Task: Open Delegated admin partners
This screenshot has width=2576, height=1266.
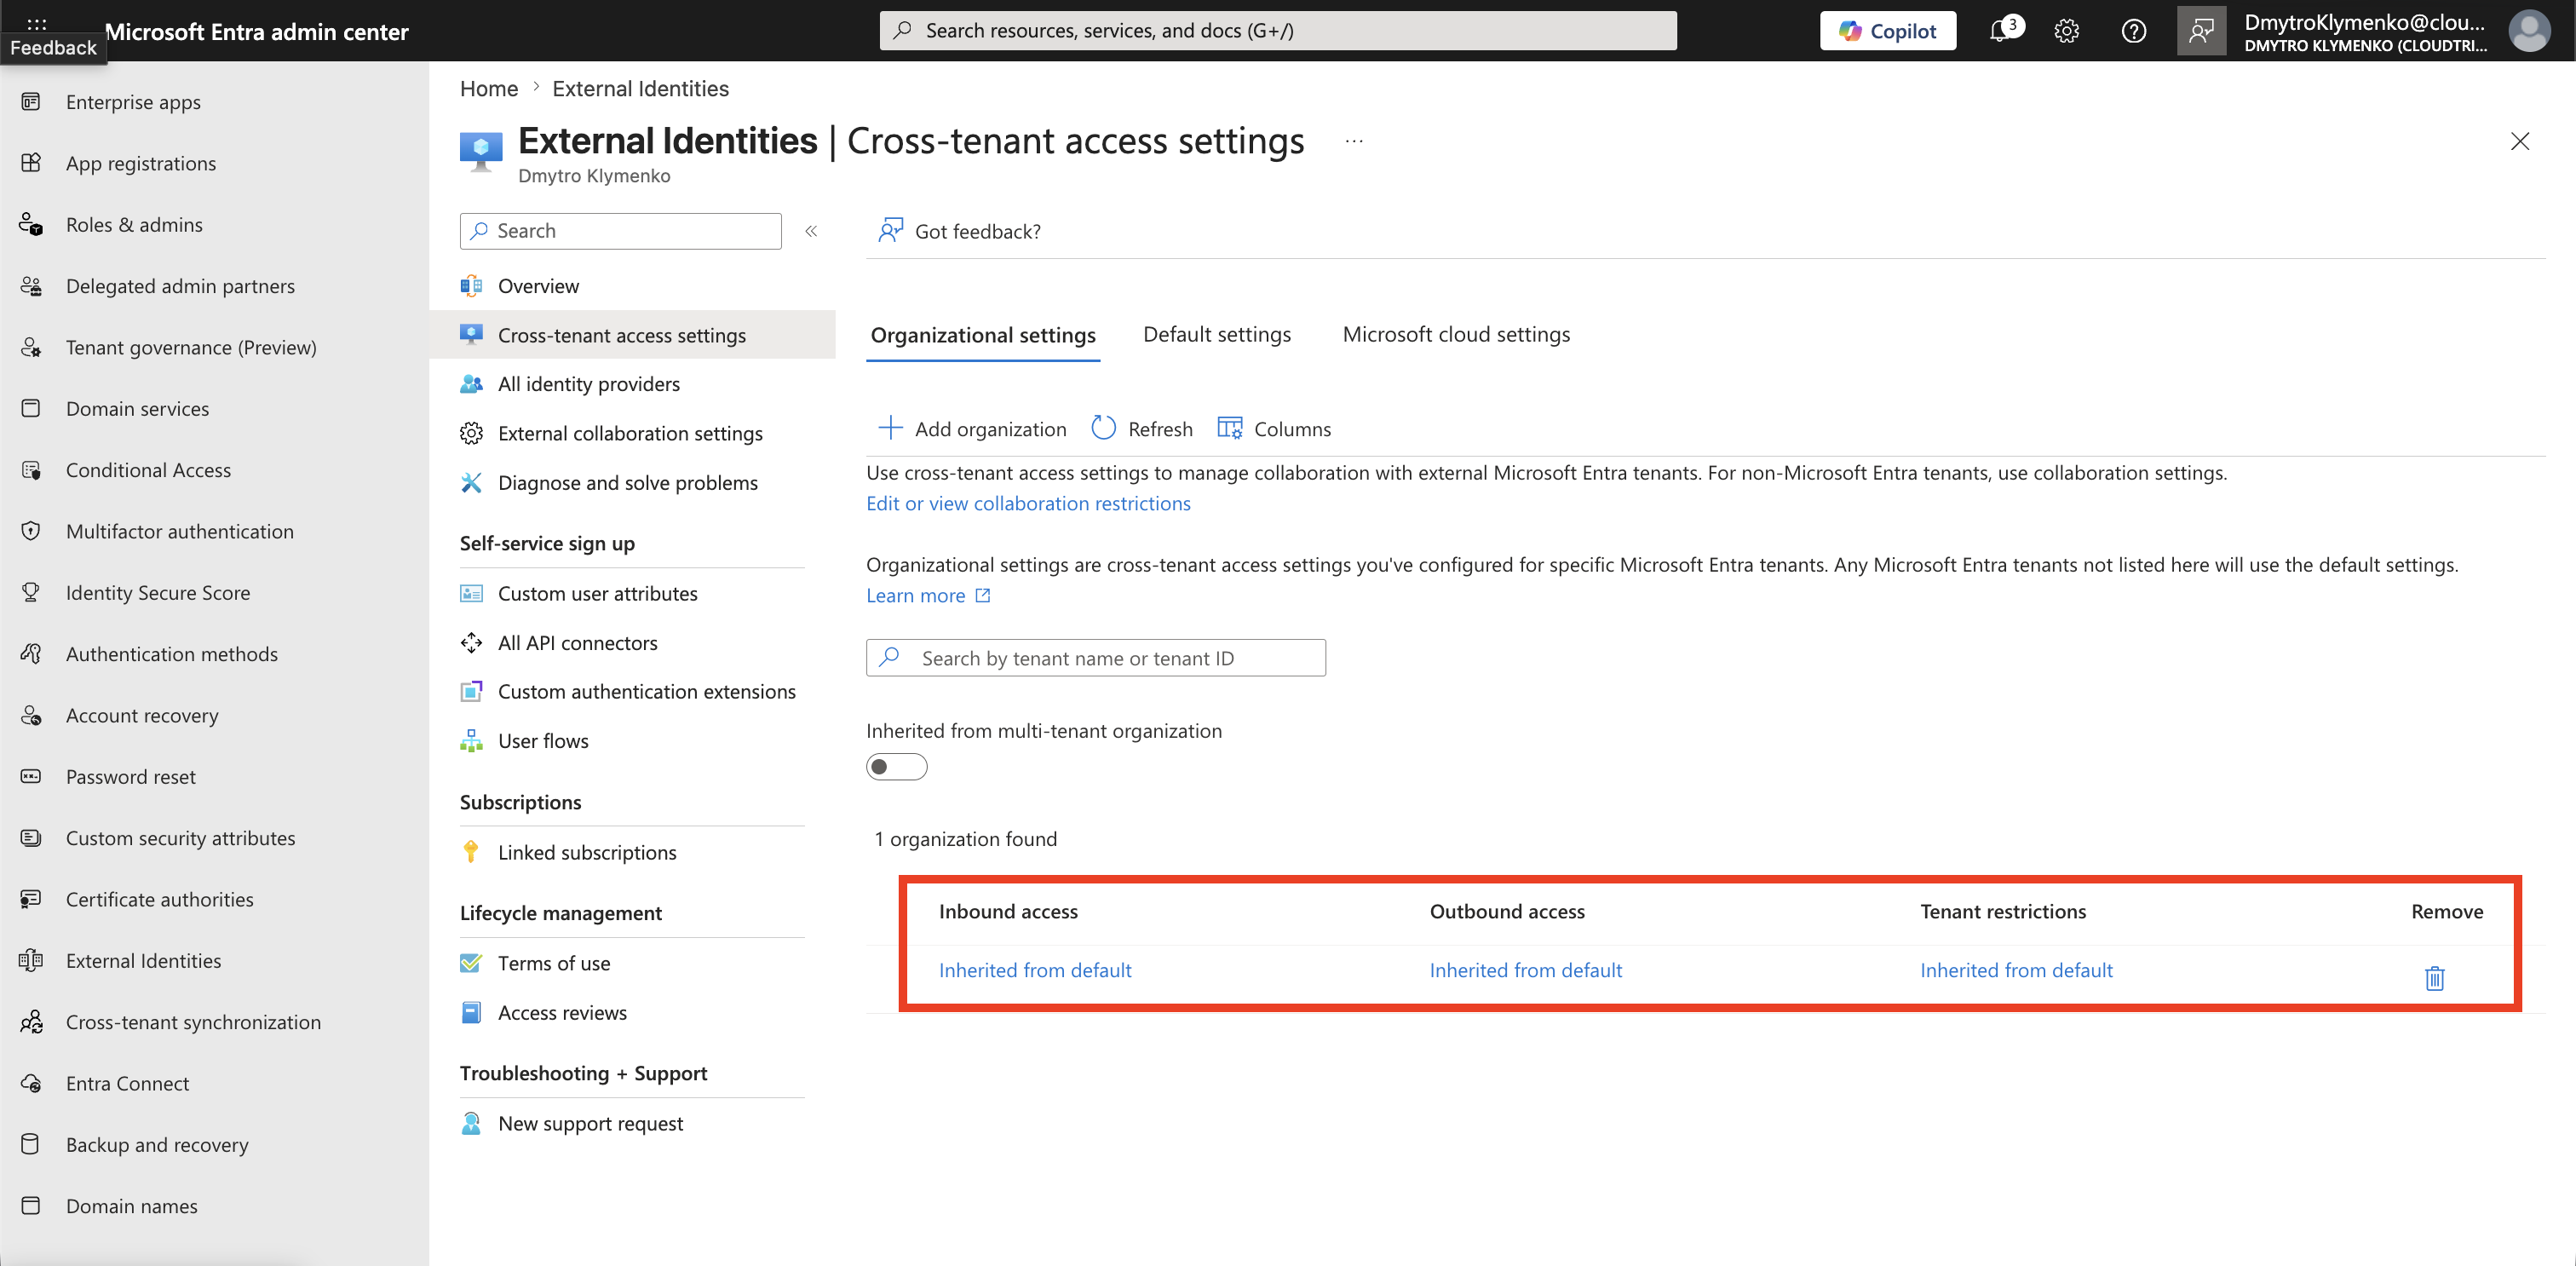Action: point(180,286)
